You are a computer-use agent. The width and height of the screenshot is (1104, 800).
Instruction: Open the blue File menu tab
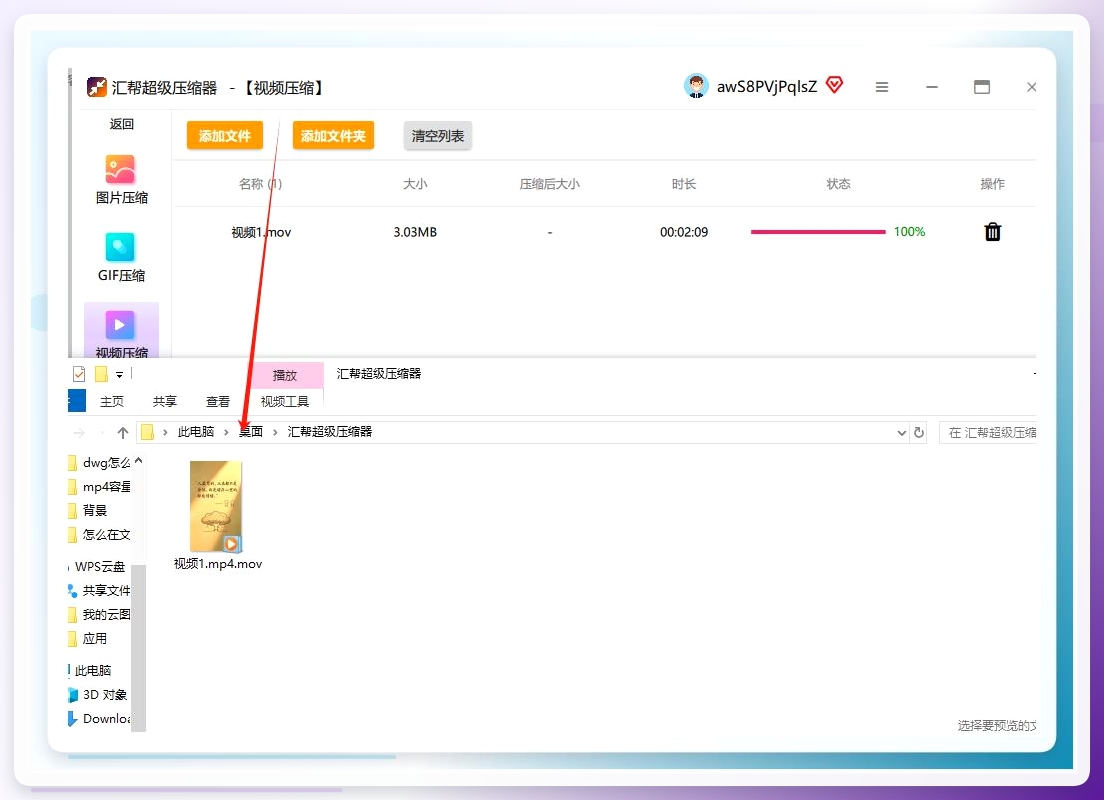point(77,401)
